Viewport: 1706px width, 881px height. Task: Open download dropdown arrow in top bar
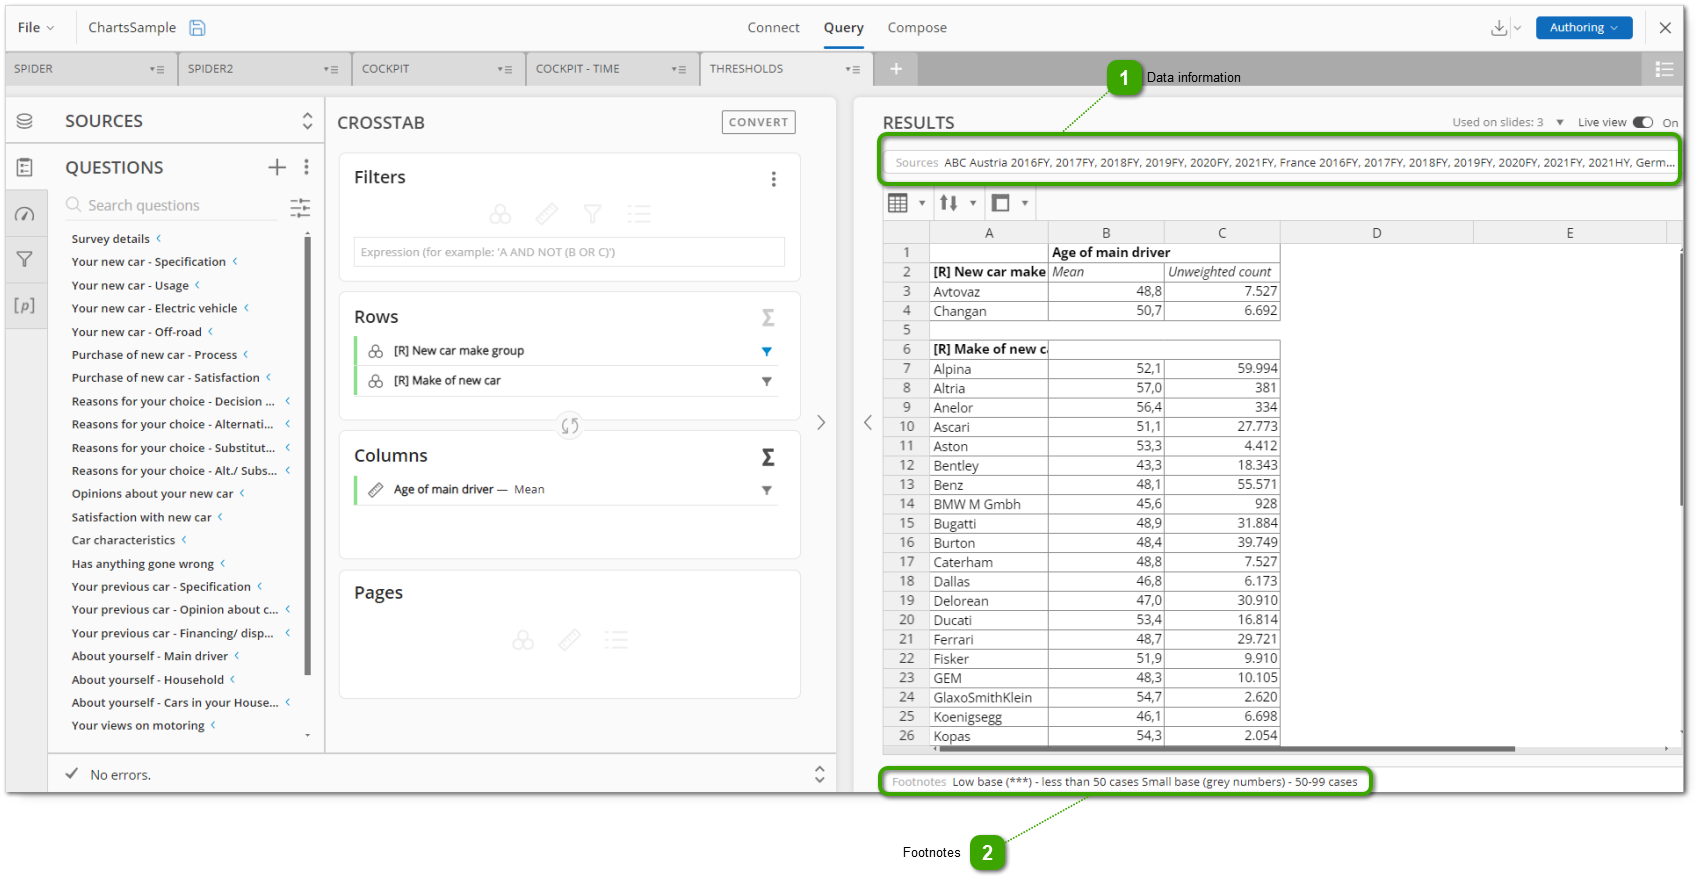tap(1517, 28)
